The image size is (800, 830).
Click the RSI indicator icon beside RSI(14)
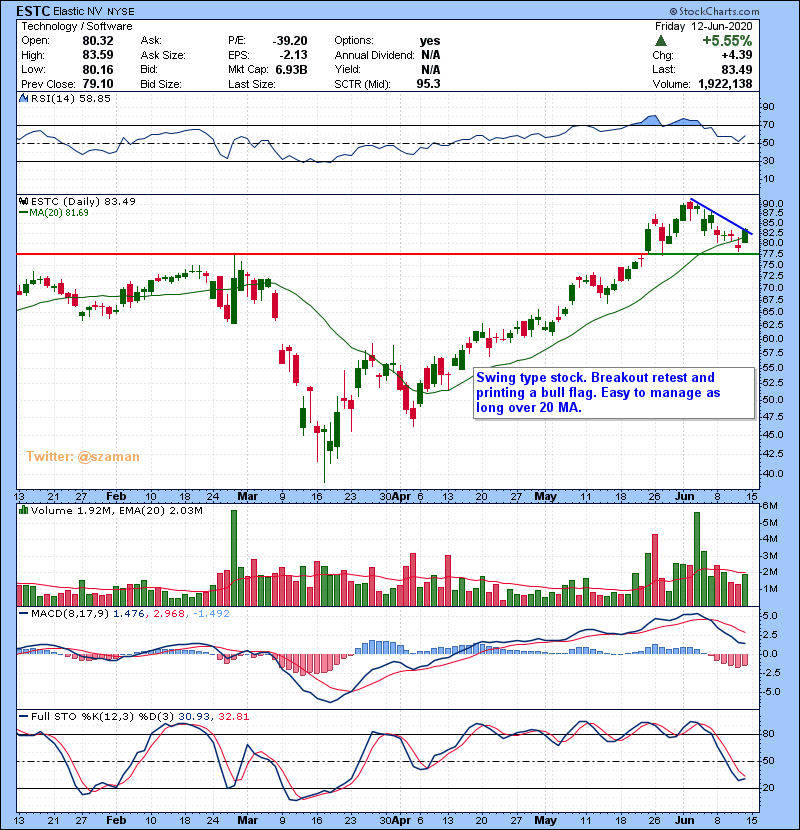[x=23, y=98]
